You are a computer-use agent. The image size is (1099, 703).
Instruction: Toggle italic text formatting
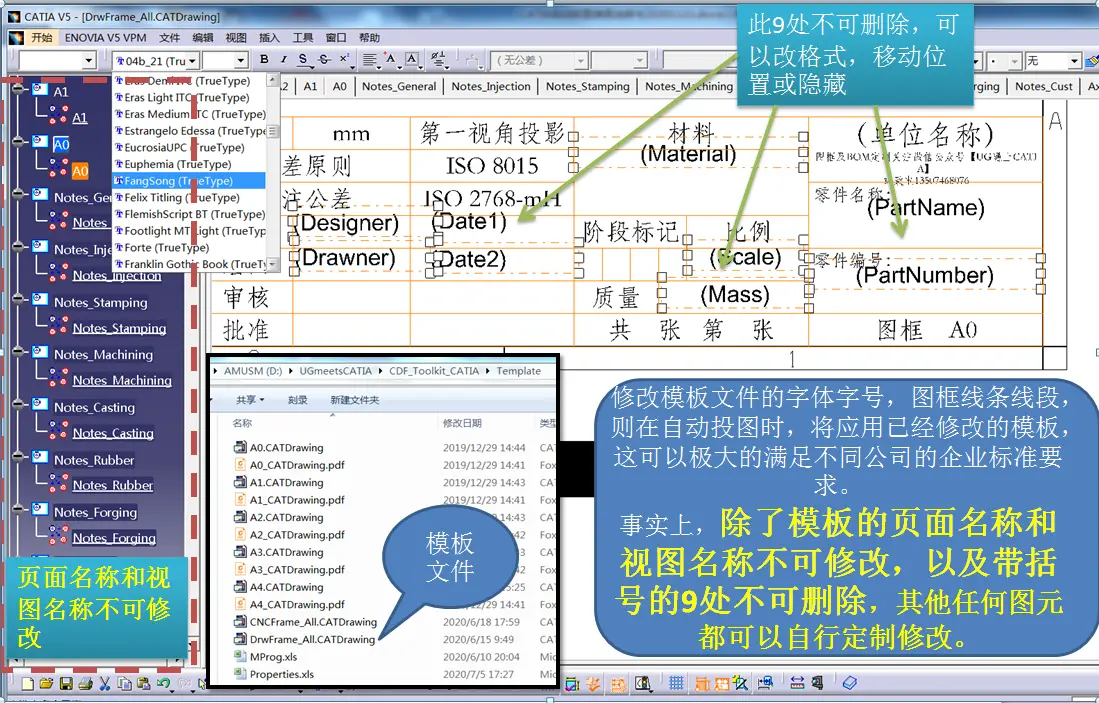(283, 60)
